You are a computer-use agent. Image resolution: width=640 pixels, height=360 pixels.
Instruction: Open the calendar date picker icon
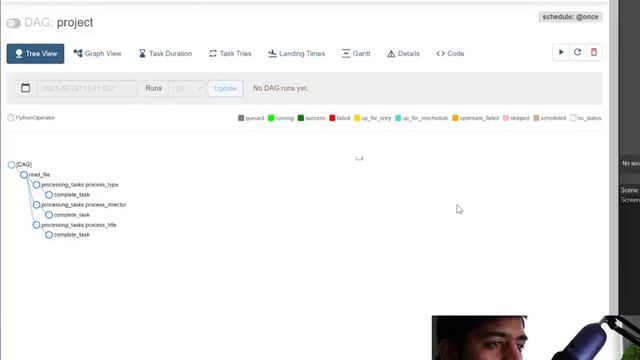tap(25, 88)
